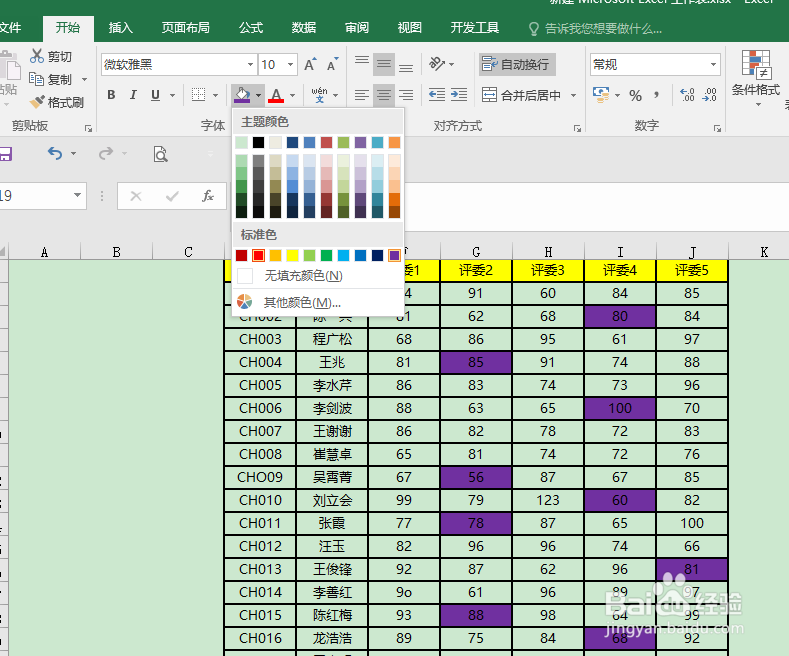
Task: Toggle Wrap Text (自动换行)
Action: pyautogui.click(x=517, y=64)
